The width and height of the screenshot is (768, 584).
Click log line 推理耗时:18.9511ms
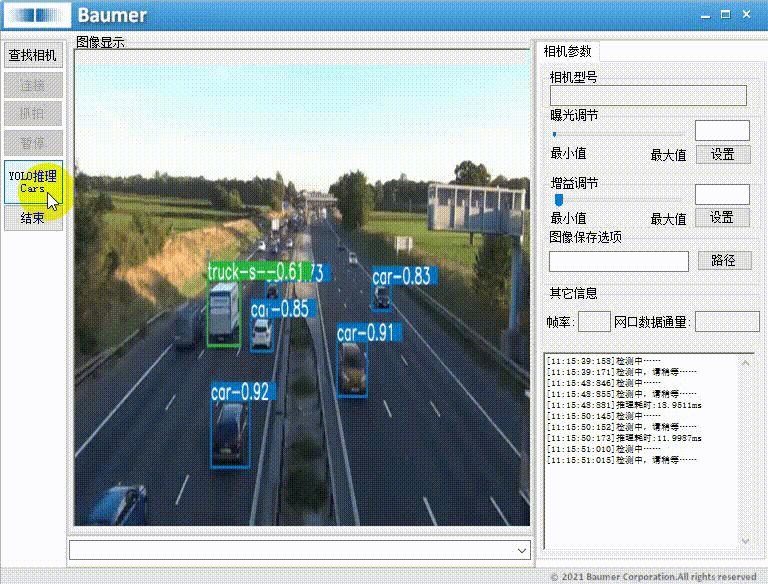coord(624,405)
